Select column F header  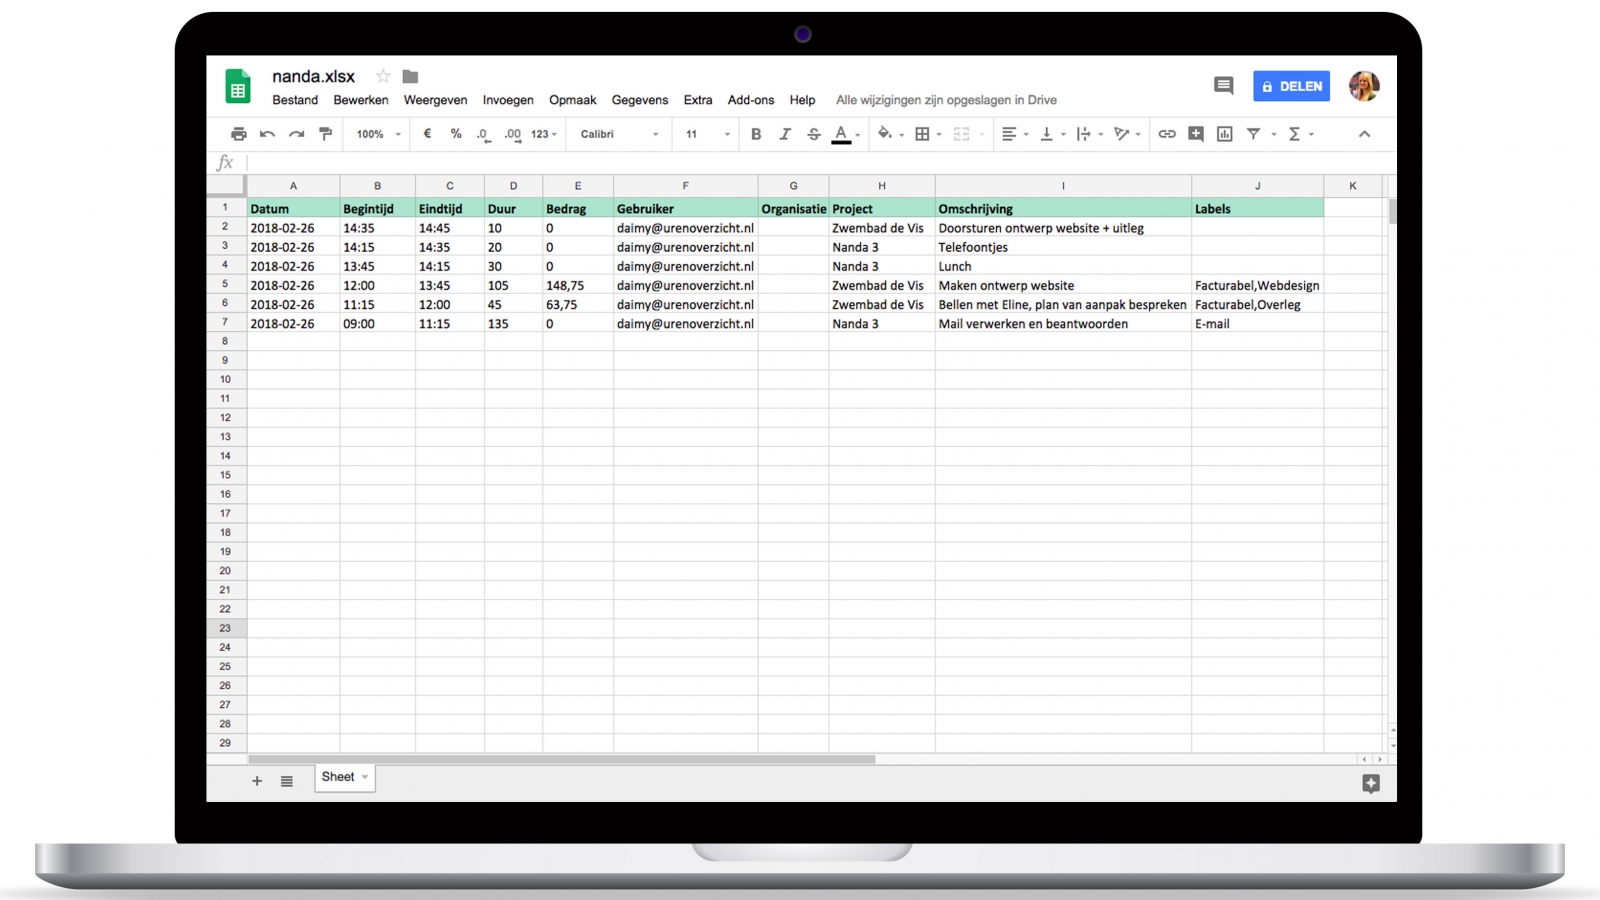(686, 186)
